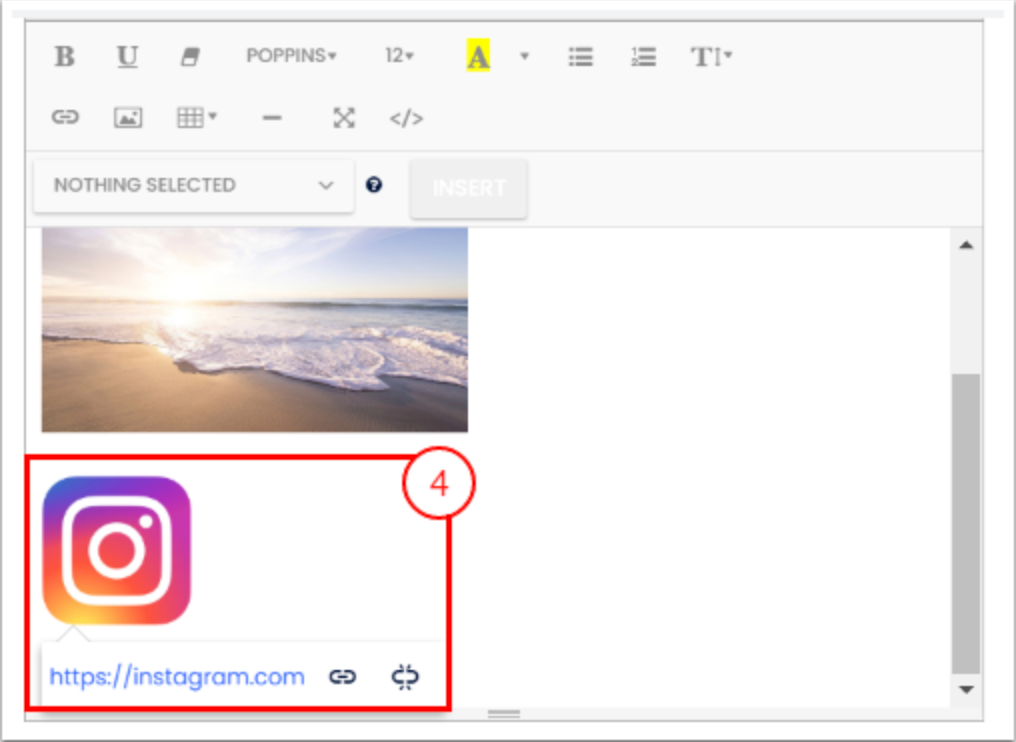Expand the text color options arrow
Screen dimensions: 1016x742
[525, 56]
